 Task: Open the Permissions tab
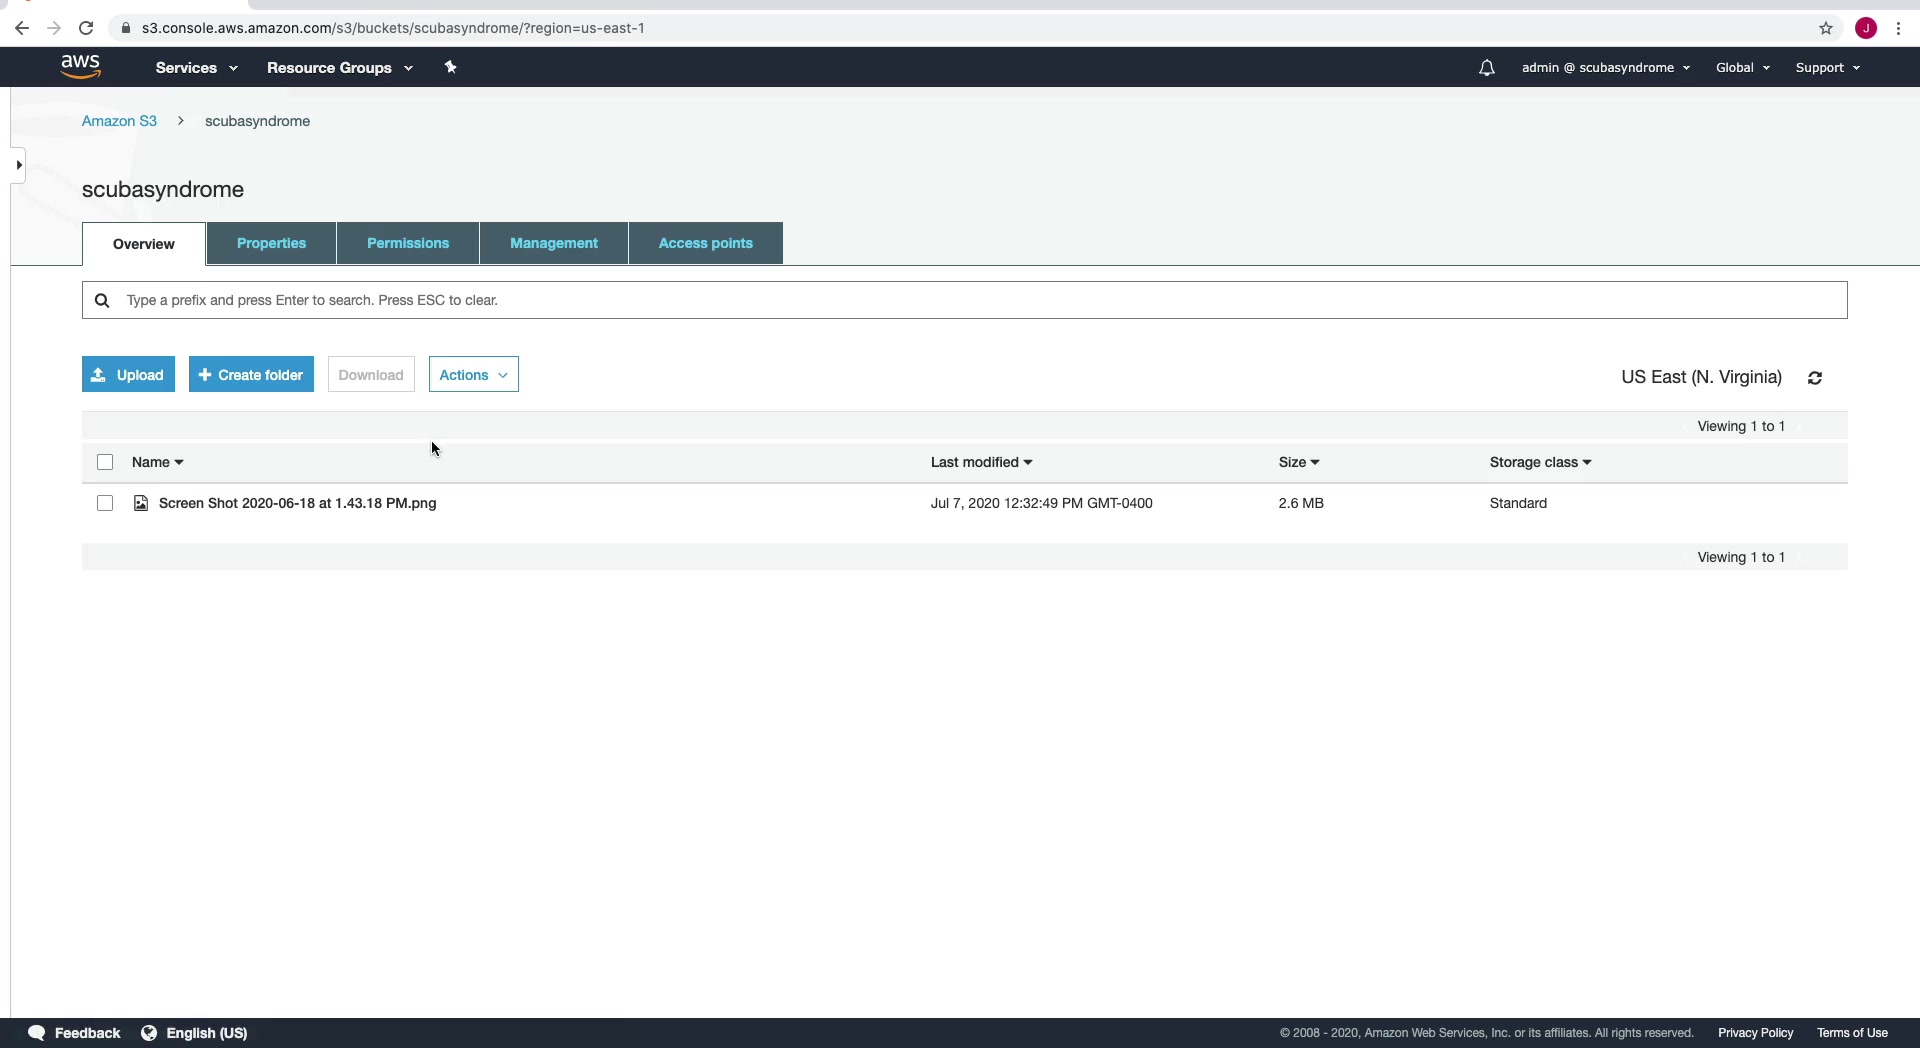408,243
